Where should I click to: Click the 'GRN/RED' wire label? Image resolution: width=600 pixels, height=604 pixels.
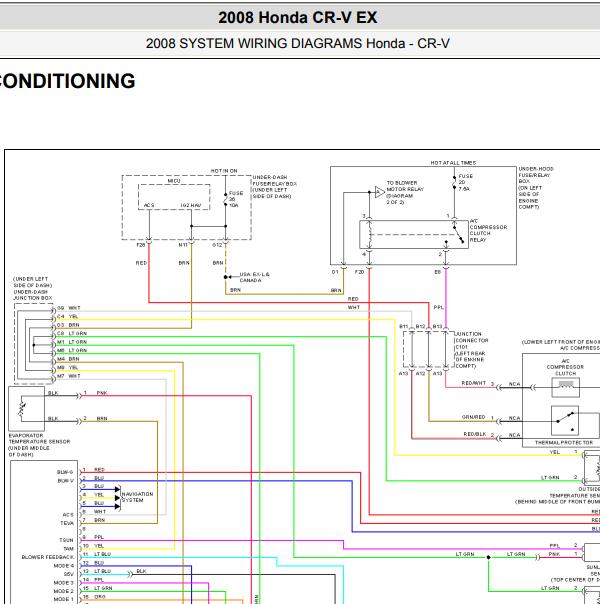click(x=473, y=417)
